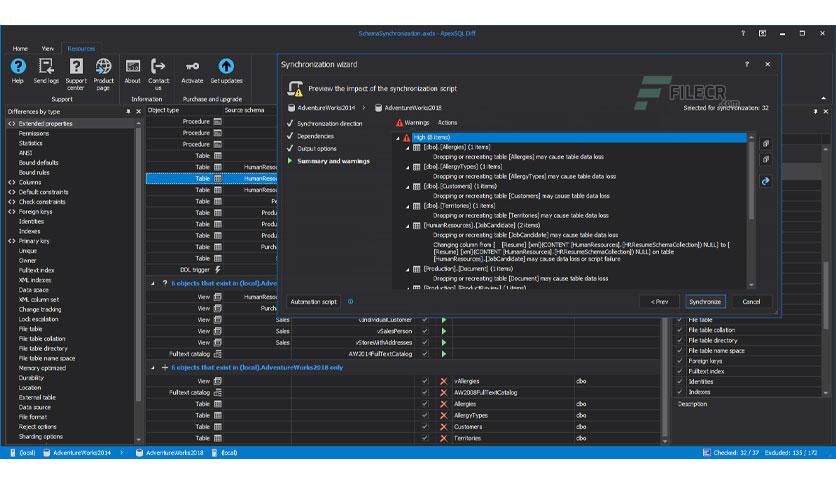Toggle the Fulltext index checkbox in right panel

coord(680,371)
